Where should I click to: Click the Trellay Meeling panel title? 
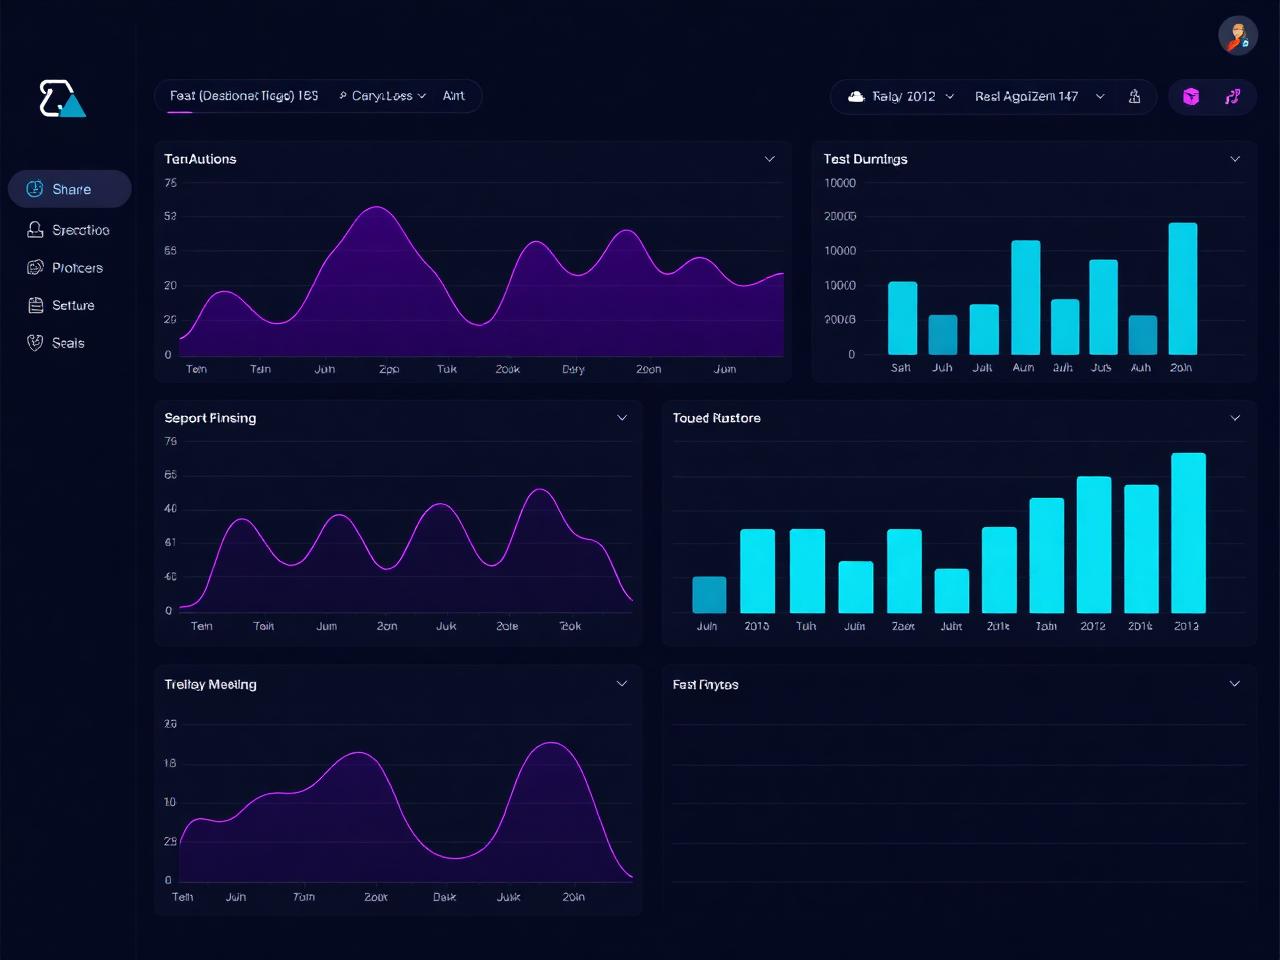(x=211, y=684)
